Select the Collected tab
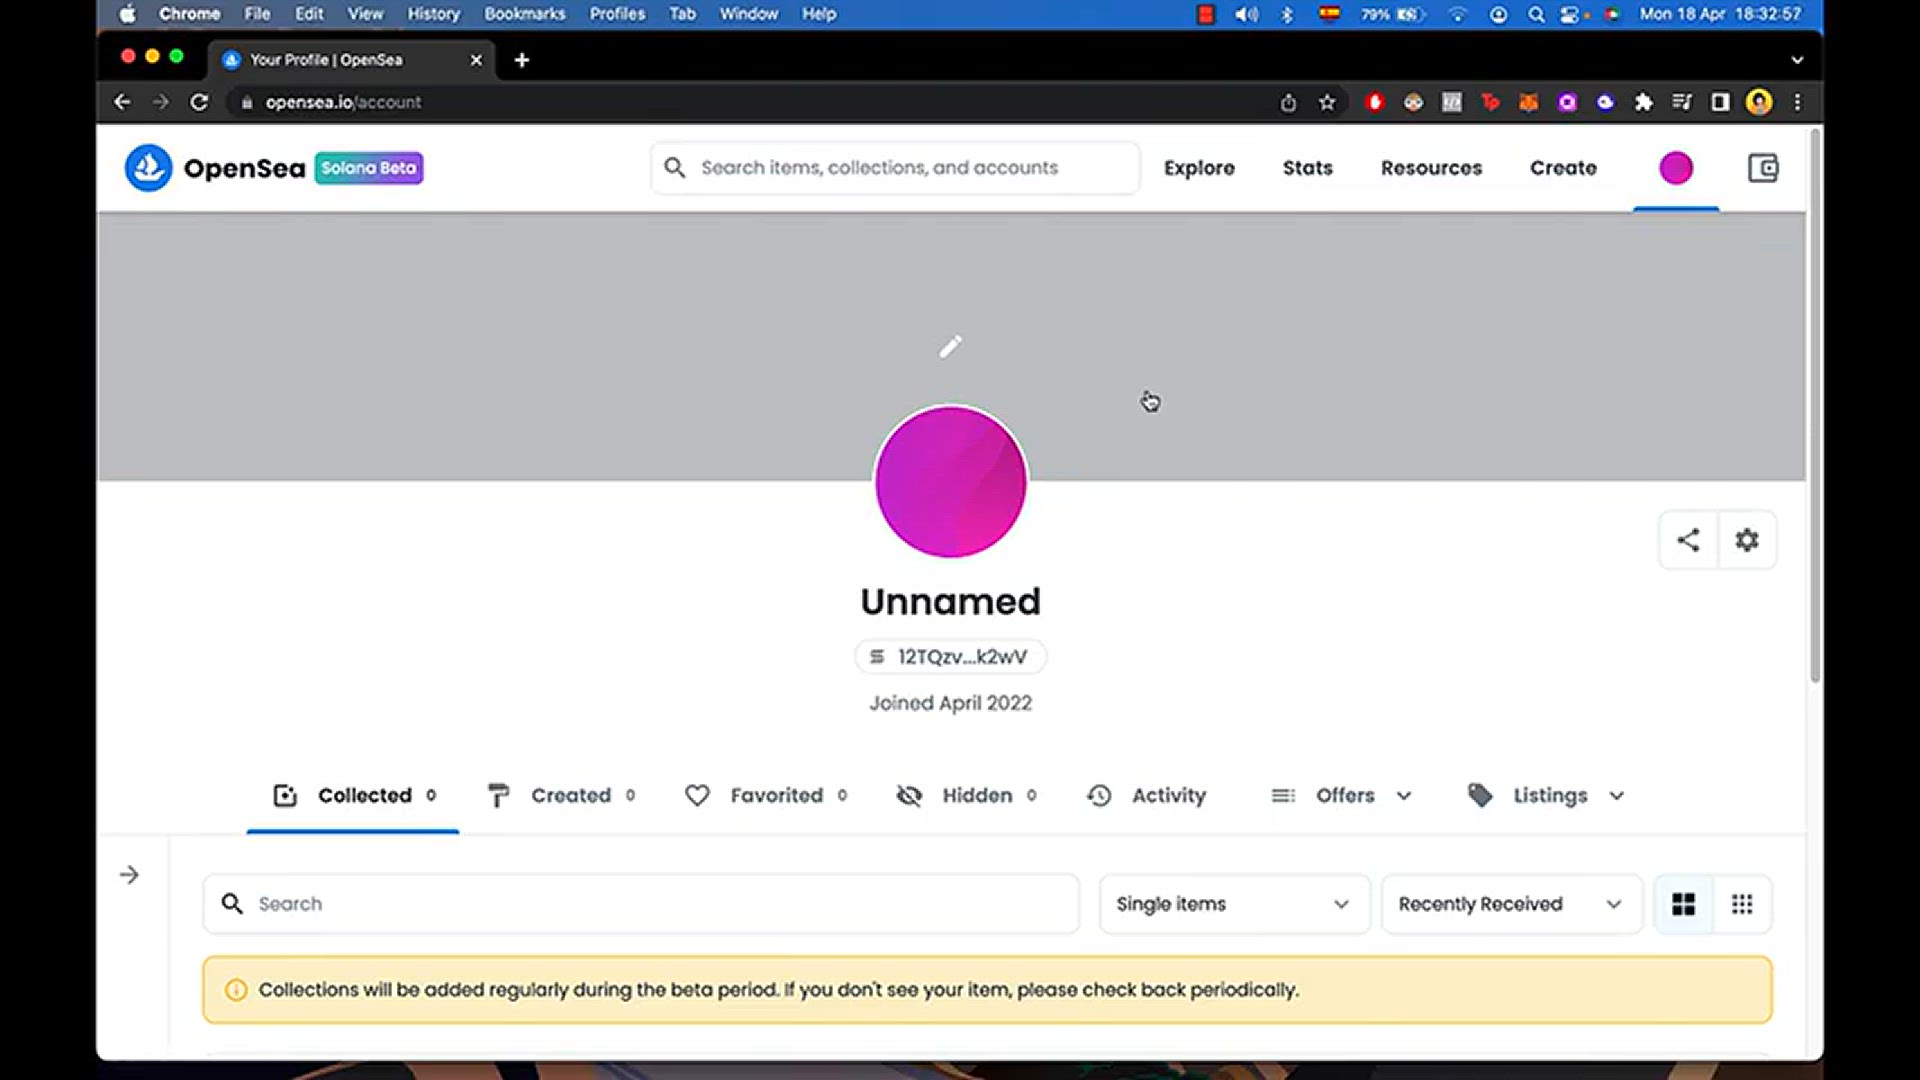 pyautogui.click(x=354, y=796)
